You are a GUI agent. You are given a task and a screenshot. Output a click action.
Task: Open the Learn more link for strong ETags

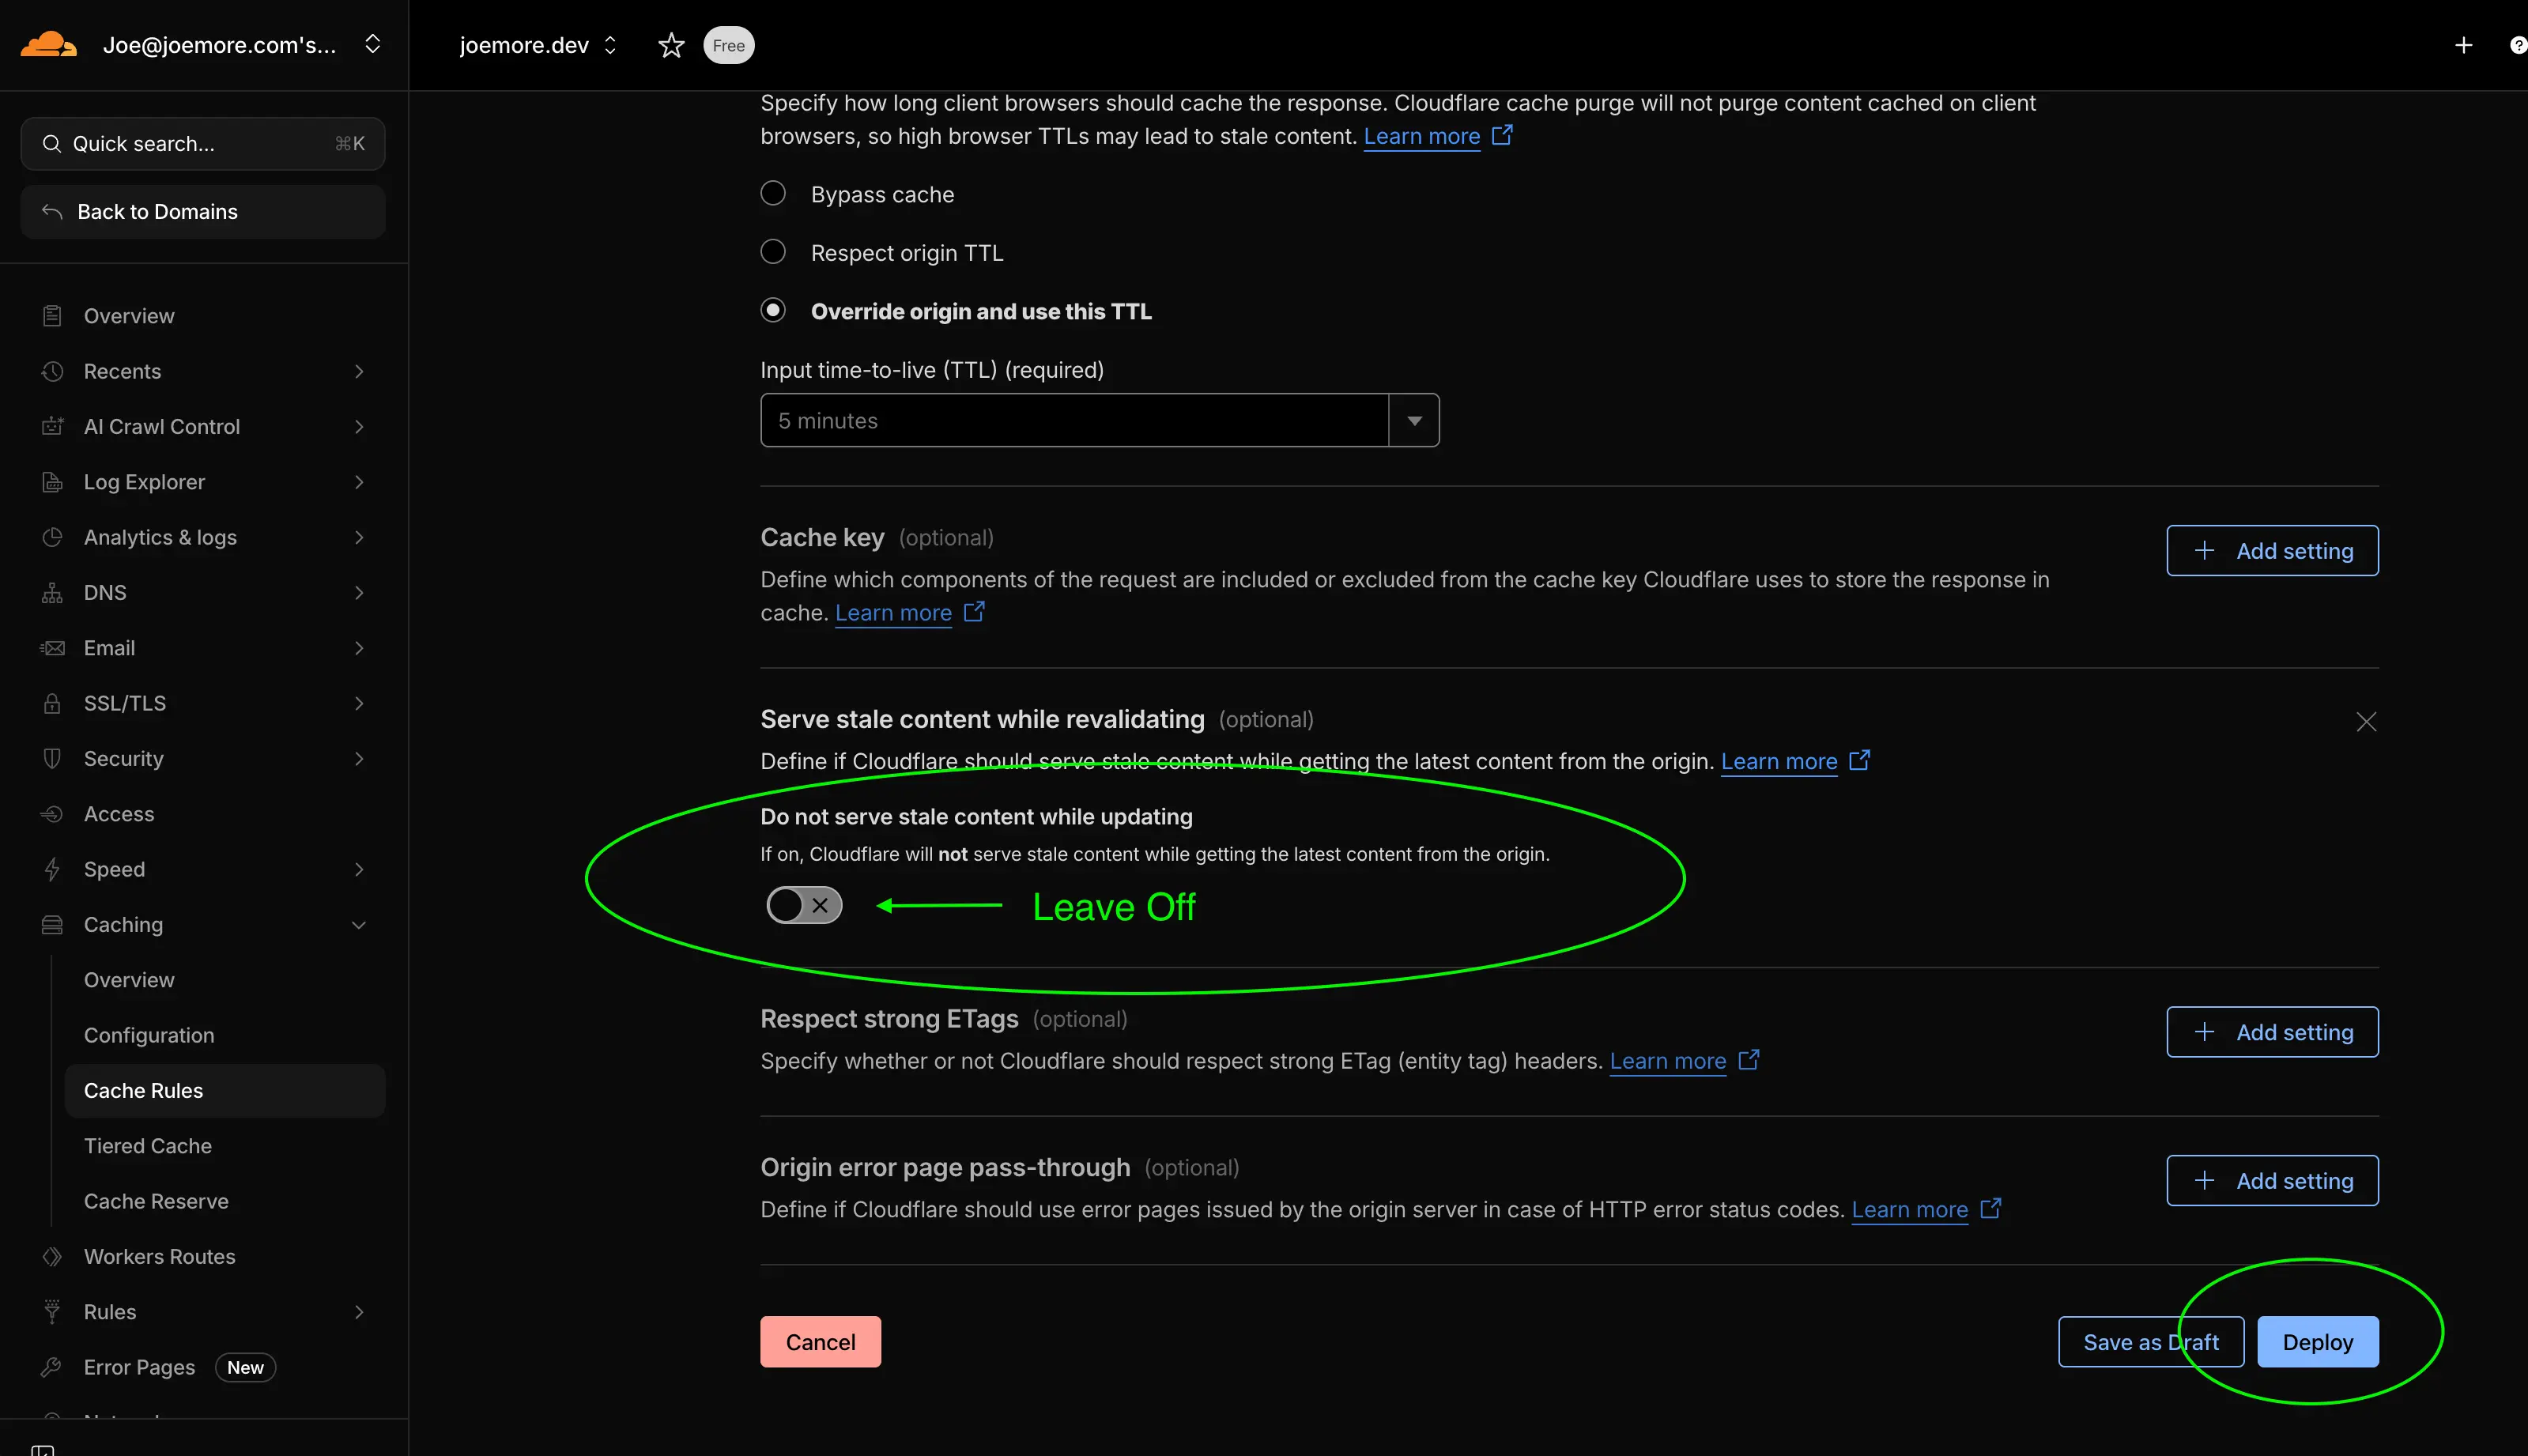pos(1668,1061)
